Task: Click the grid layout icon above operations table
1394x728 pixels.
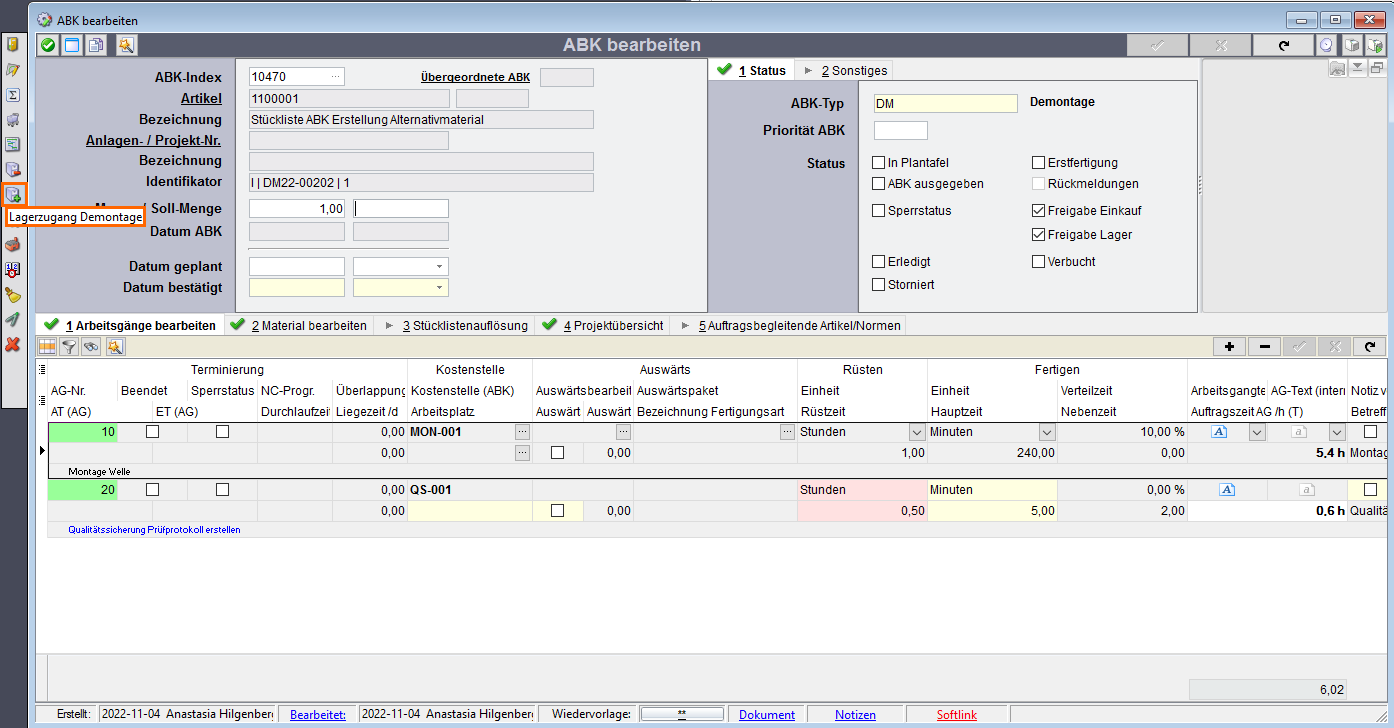Action: coord(47,347)
